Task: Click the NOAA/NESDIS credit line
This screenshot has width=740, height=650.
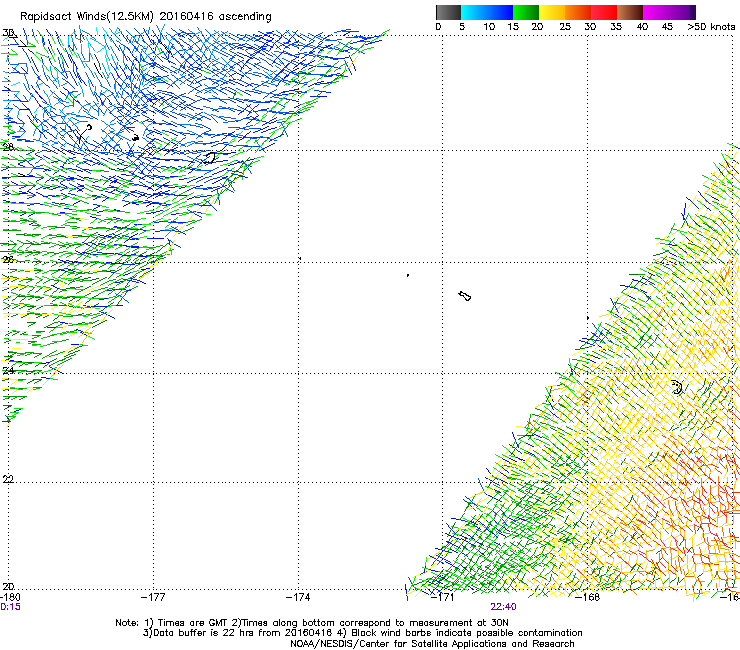Action: point(432,644)
